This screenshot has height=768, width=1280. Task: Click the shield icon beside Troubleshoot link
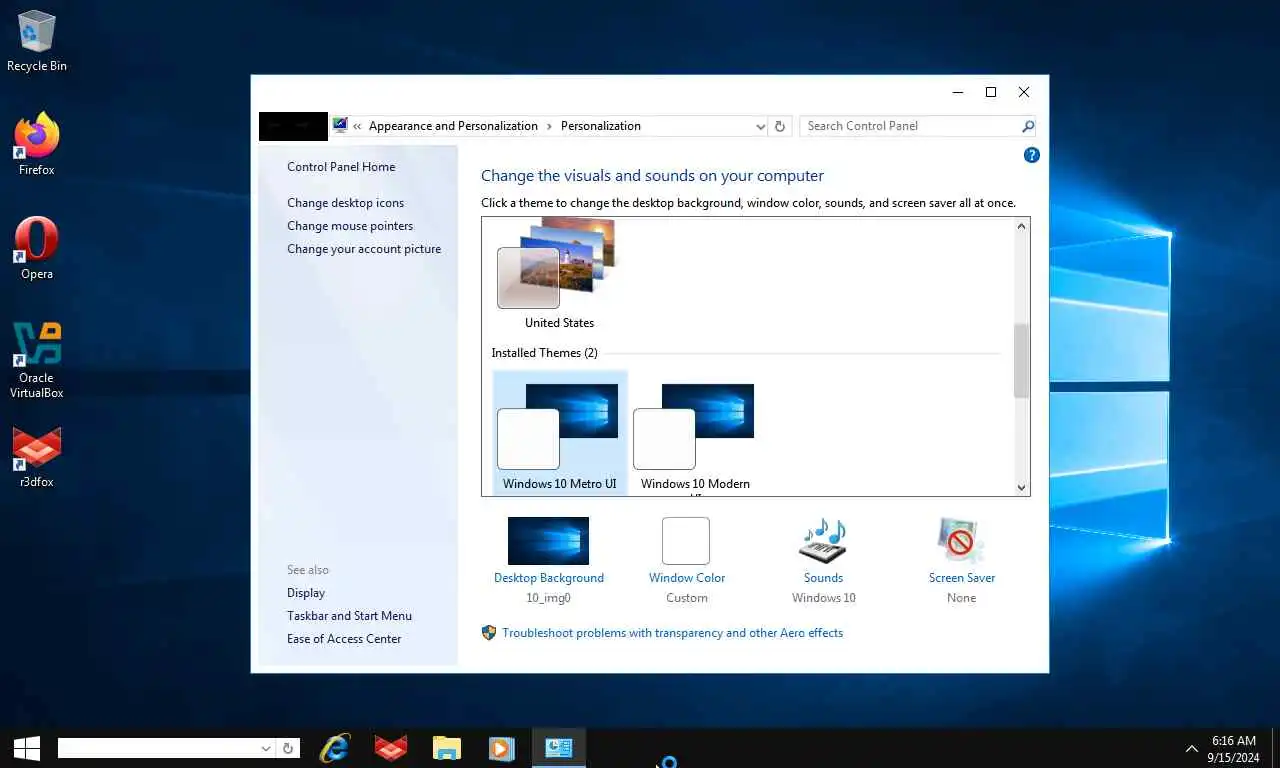[x=489, y=633]
